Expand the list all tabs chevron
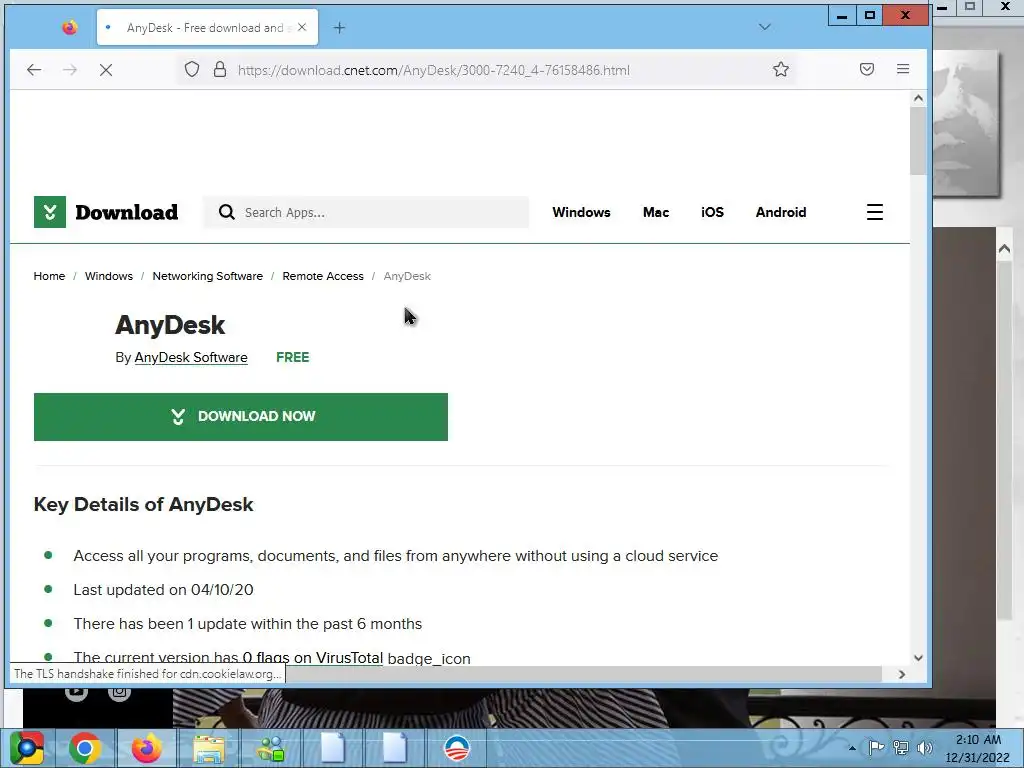The height and width of the screenshot is (768, 1024). (x=765, y=27)
